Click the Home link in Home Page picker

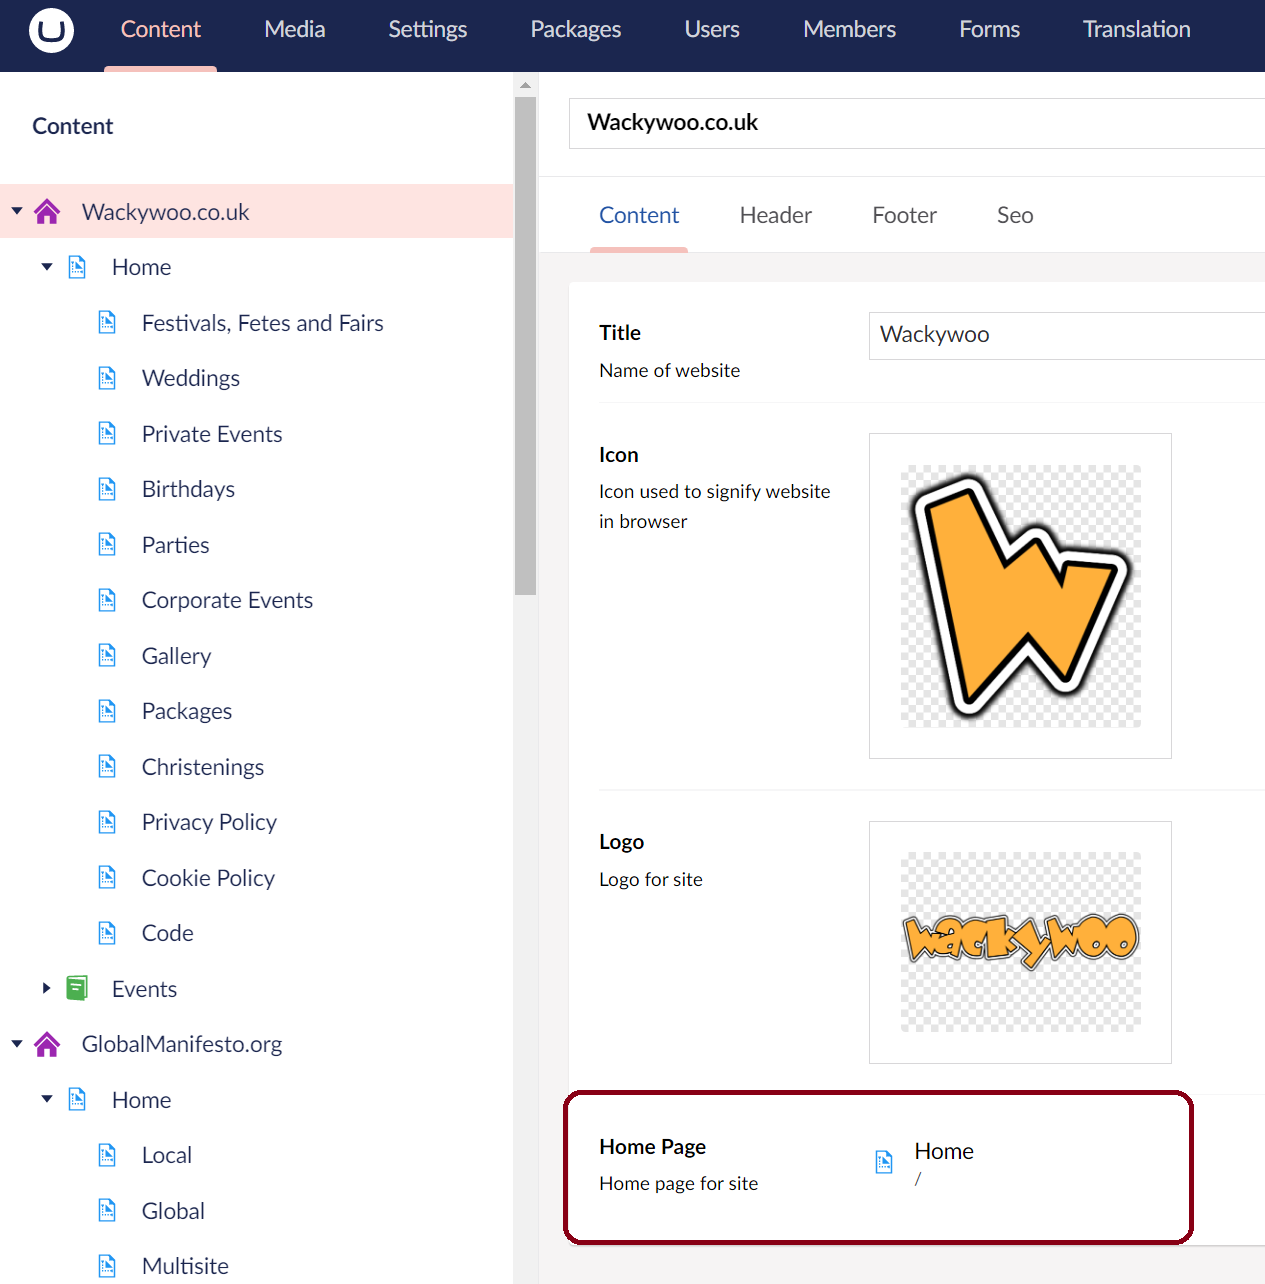click(x=944, y=1151)
